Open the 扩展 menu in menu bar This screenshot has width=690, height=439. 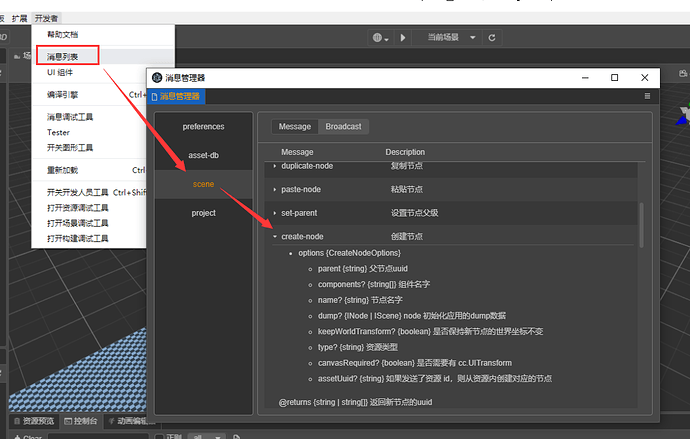19,18
